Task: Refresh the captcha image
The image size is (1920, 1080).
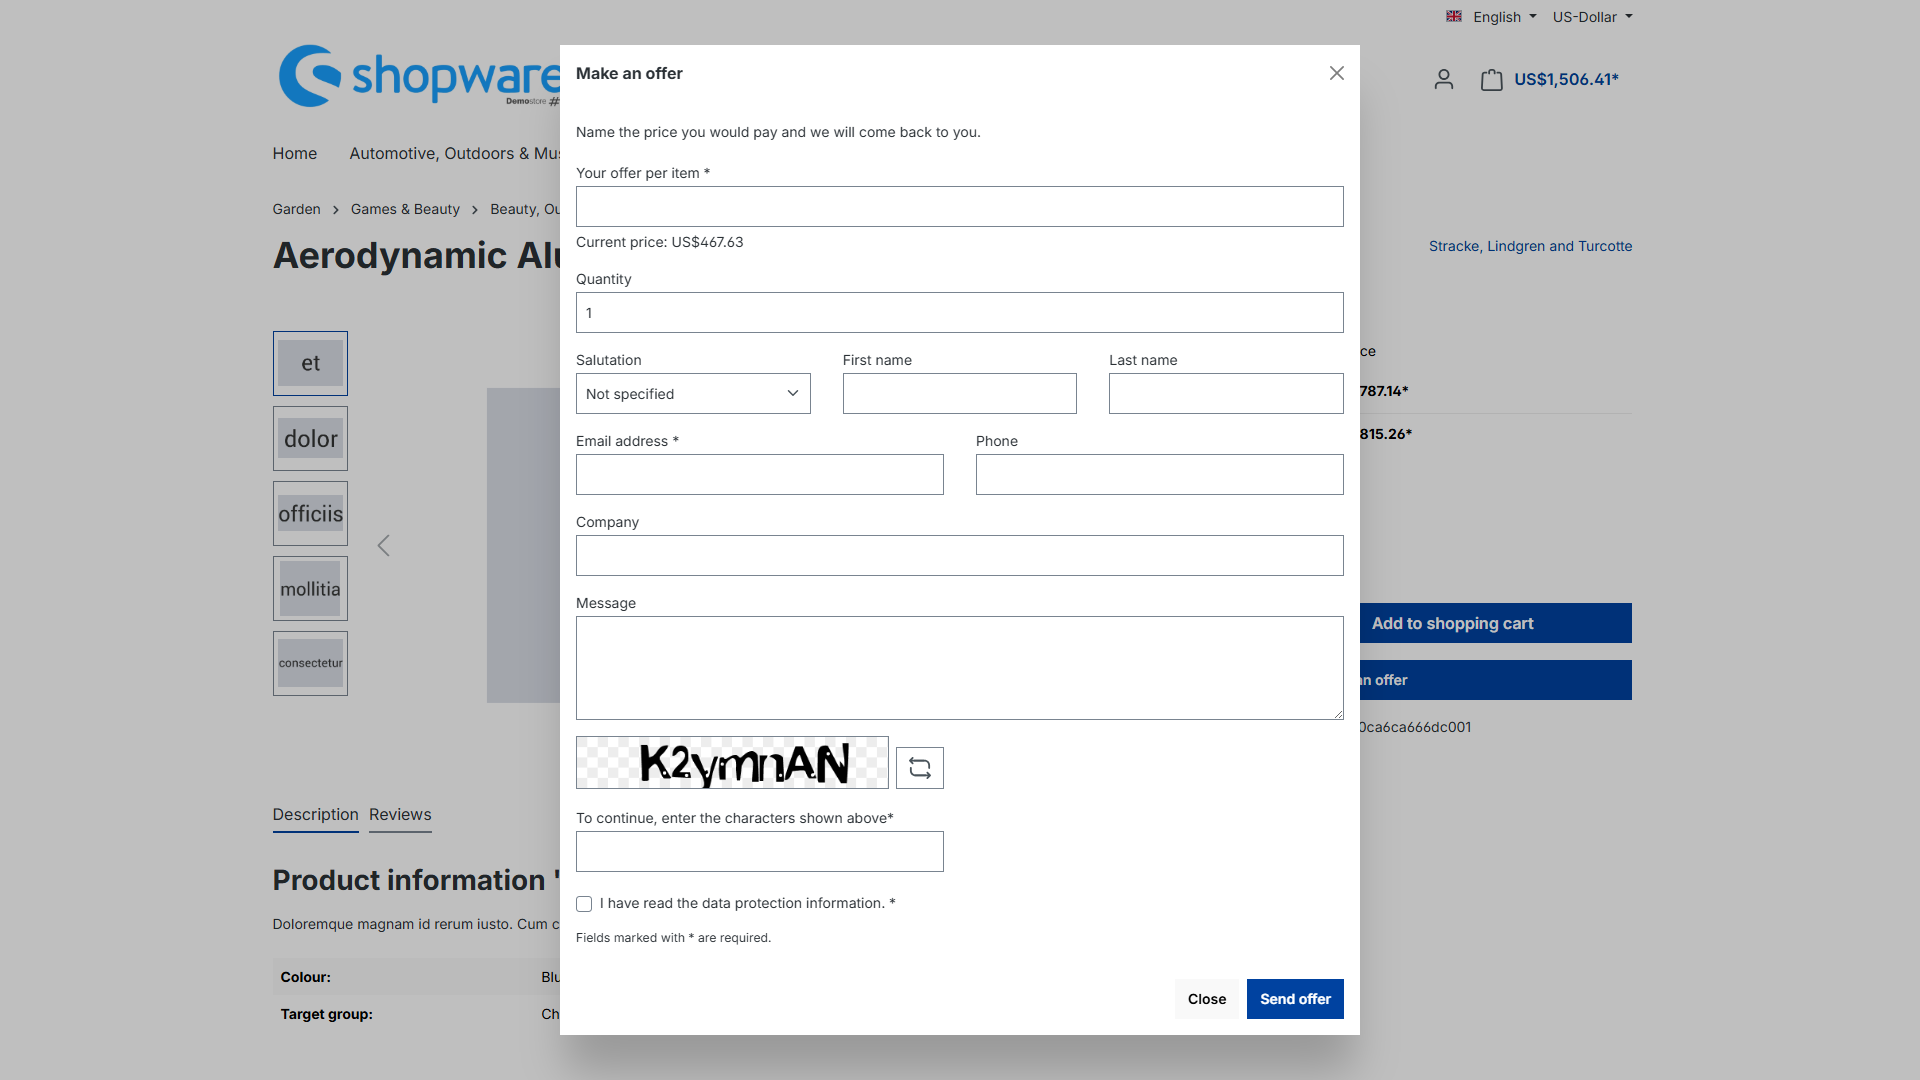Action: [919, 768]
